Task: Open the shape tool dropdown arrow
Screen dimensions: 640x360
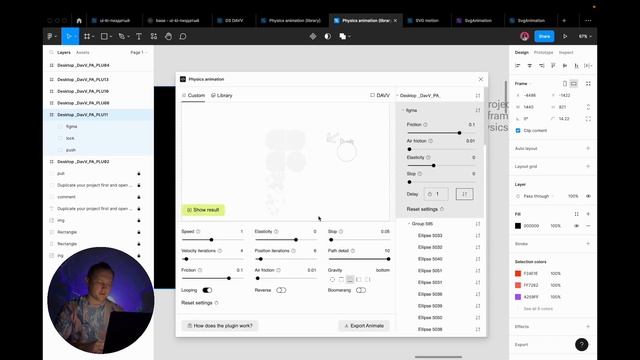Action: point(110,37)
